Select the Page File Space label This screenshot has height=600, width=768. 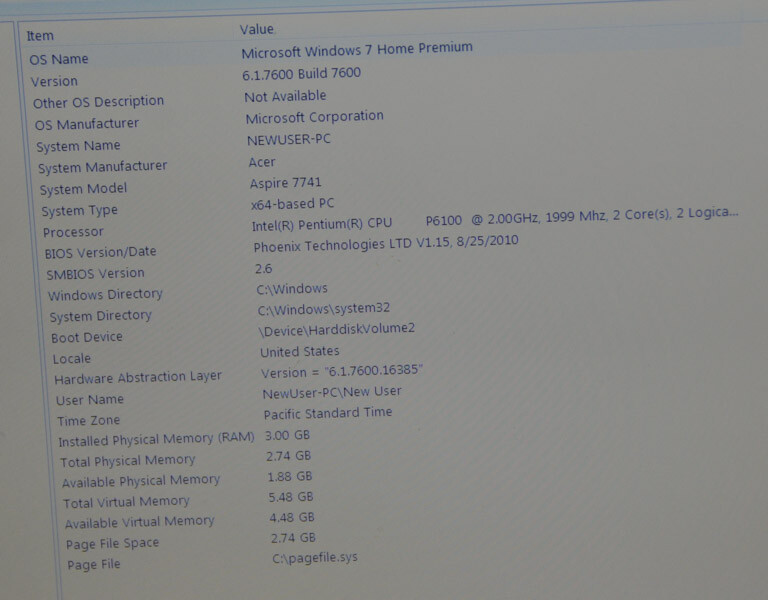[x=113, y=544]
